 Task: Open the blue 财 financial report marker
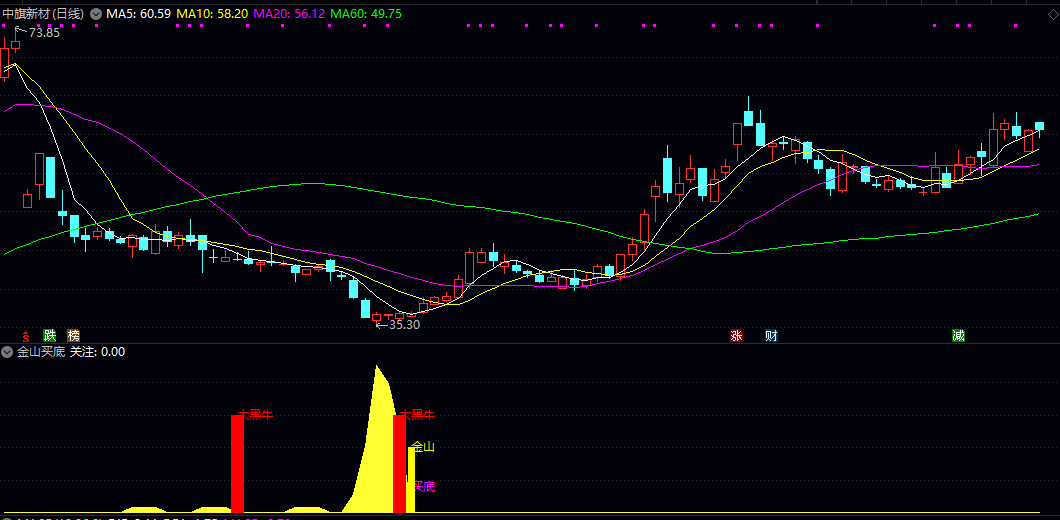click(x=771, y=335)
